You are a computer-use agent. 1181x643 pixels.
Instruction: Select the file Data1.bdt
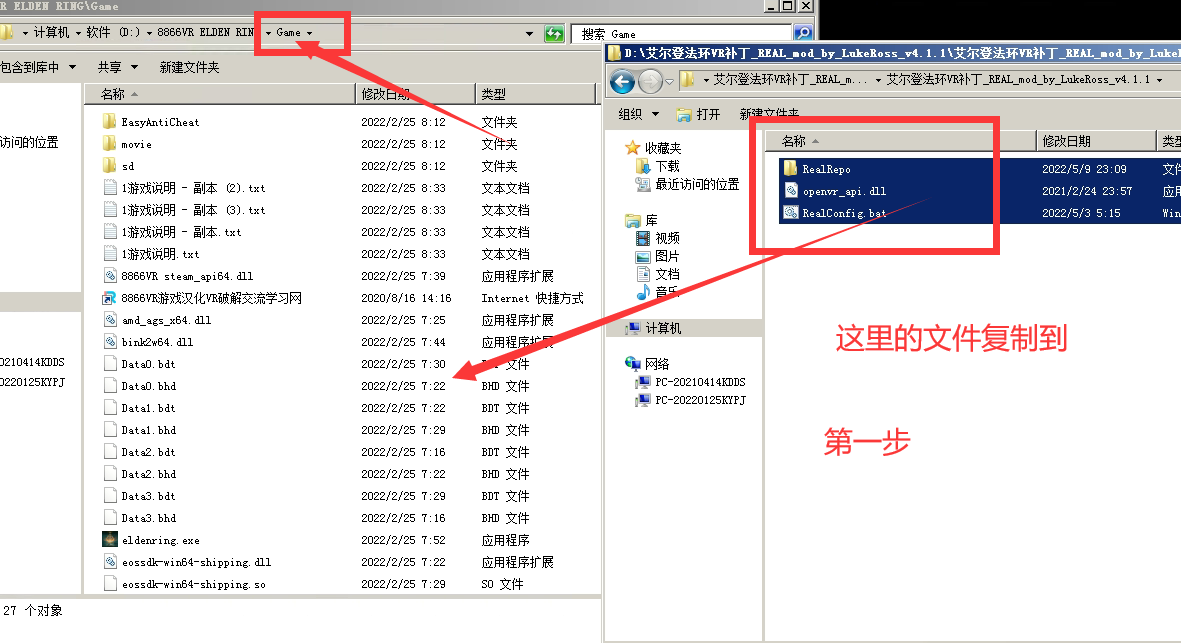148,408
